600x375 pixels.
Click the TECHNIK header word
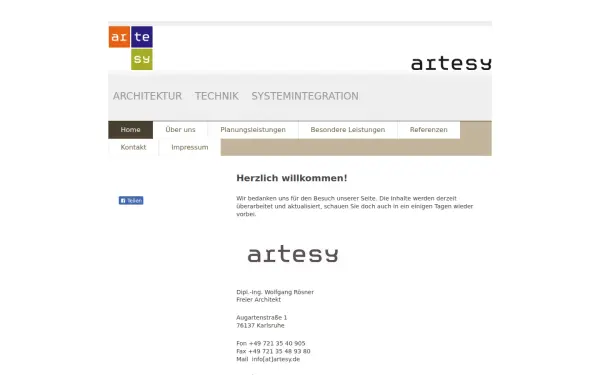tap(217, 96)
